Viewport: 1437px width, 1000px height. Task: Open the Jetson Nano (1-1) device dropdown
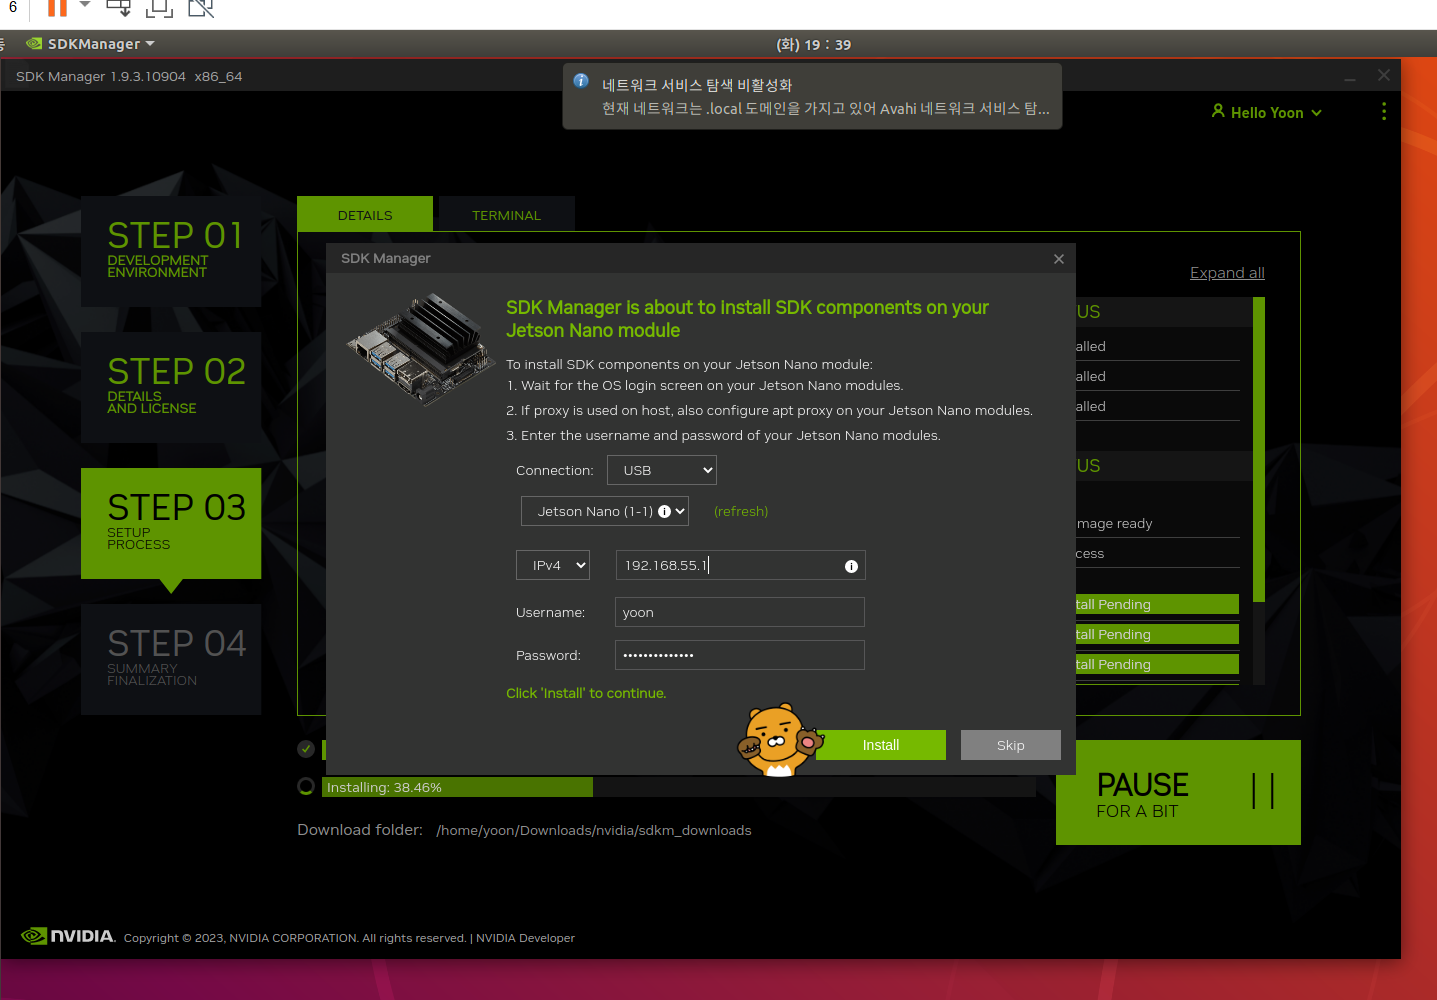pyautogui.click(x=605, y=511)
